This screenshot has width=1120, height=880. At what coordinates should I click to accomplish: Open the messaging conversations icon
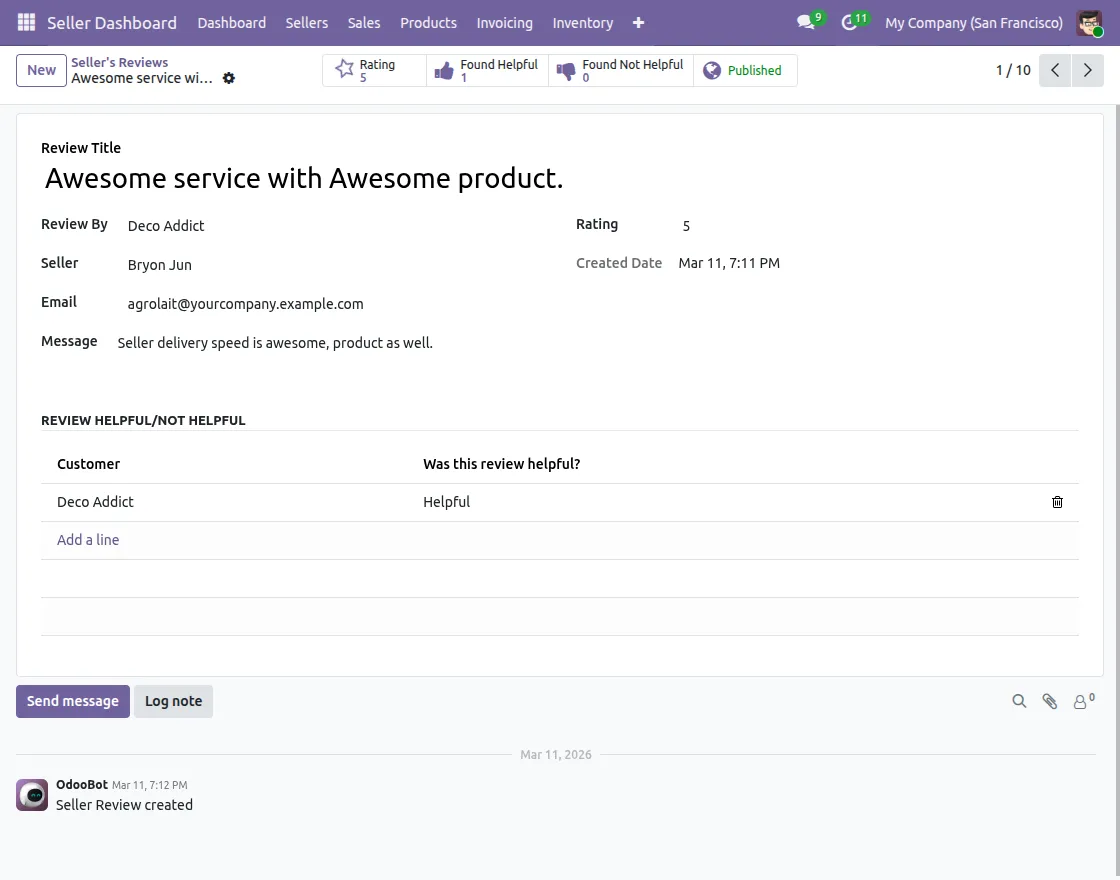pyautogui.click(x=806, y=22)
